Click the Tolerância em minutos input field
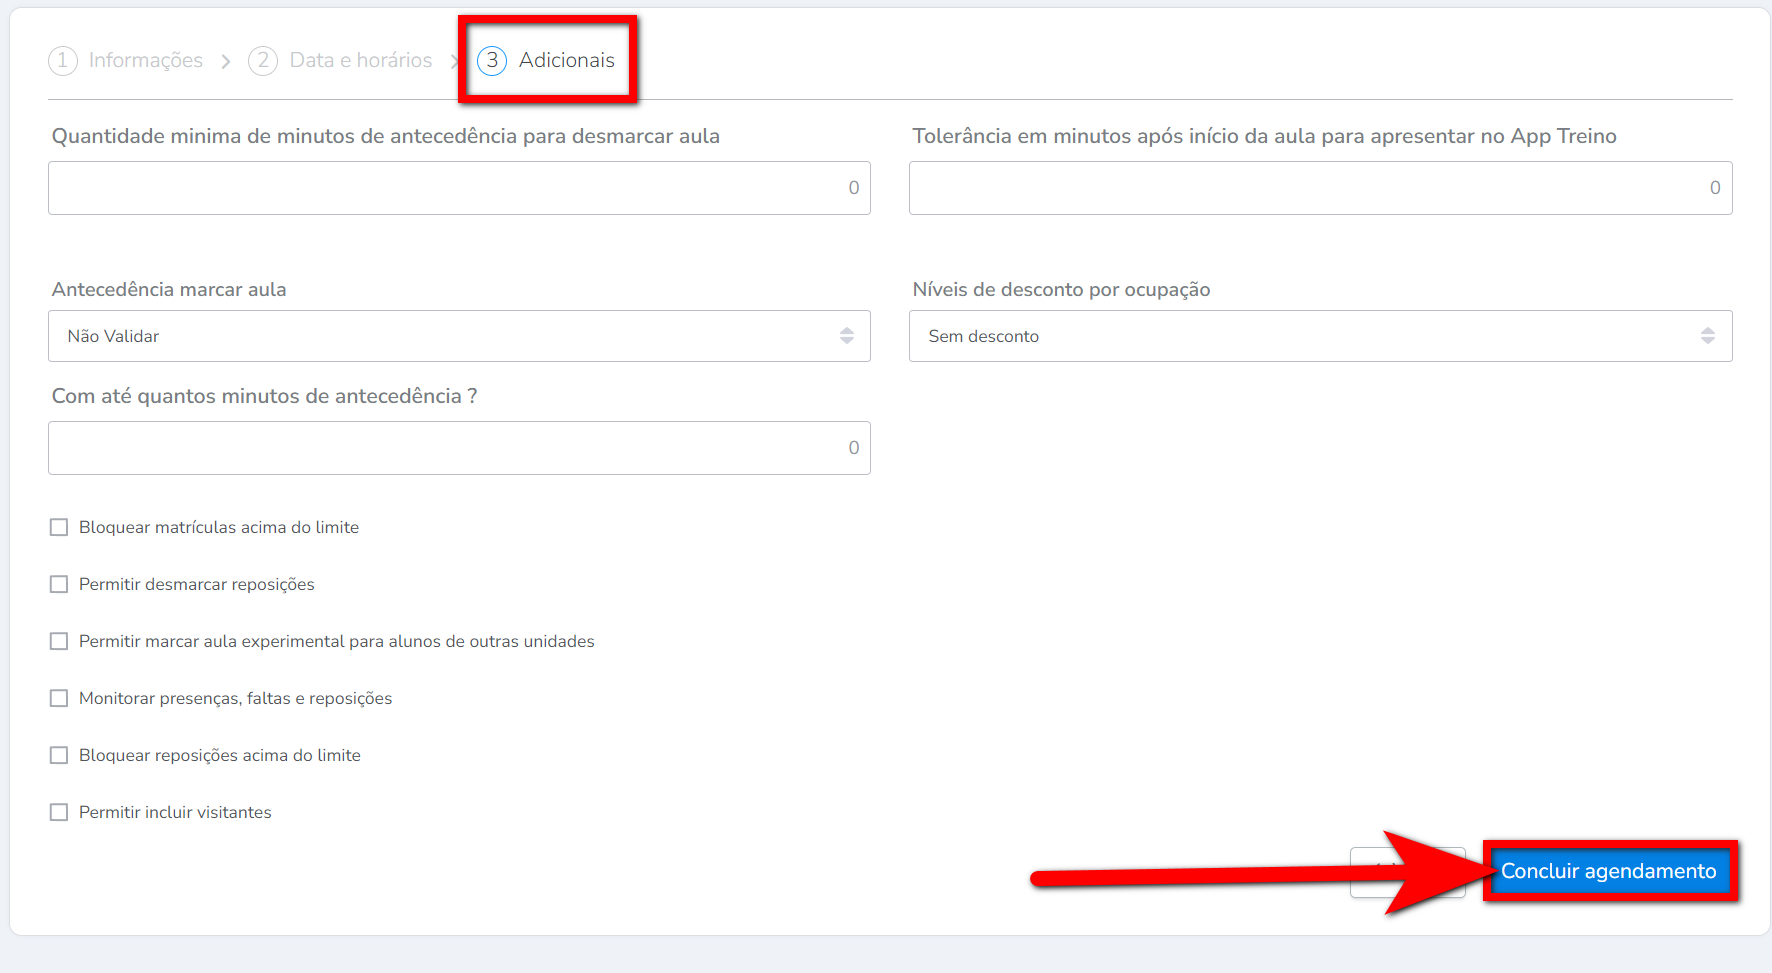 (x=1320, y=188)
